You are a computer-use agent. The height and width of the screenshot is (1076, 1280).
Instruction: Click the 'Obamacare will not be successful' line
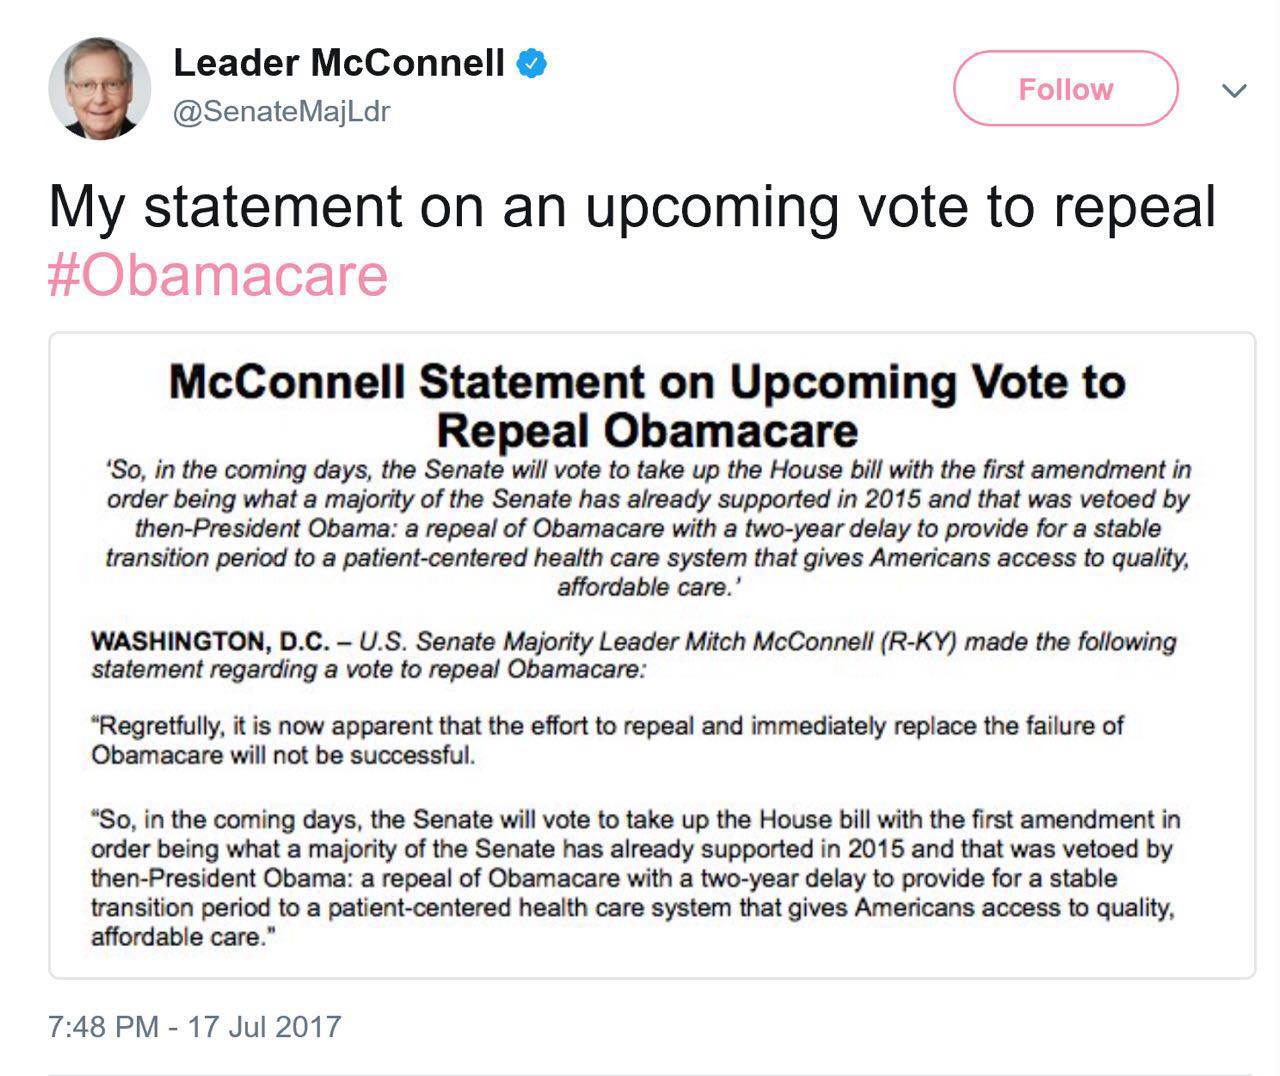coord(283,754)
